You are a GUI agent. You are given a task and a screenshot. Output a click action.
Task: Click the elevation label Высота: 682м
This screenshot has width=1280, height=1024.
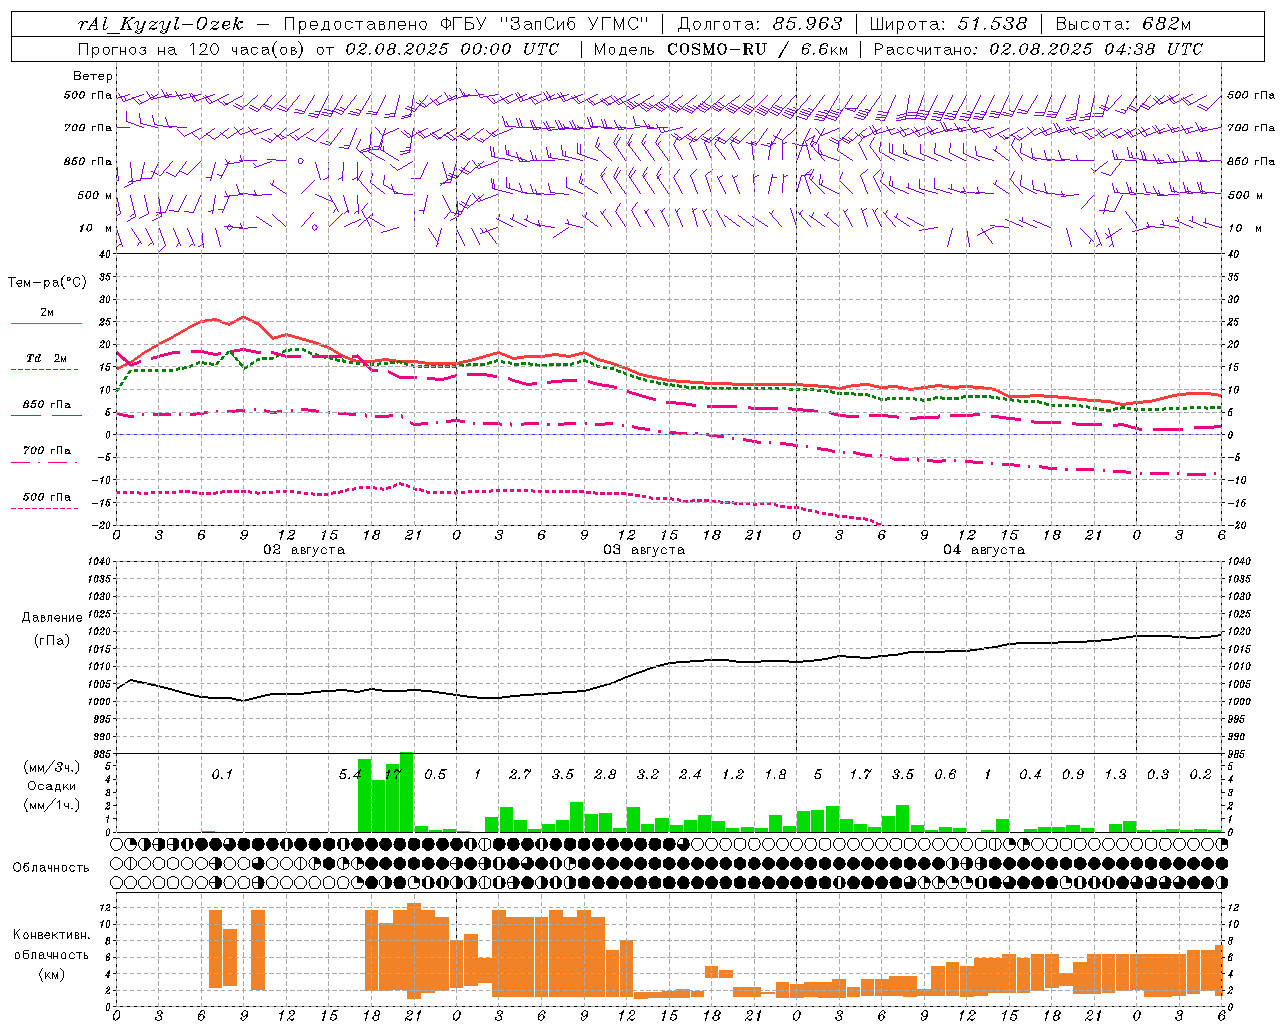(1124, 24)
